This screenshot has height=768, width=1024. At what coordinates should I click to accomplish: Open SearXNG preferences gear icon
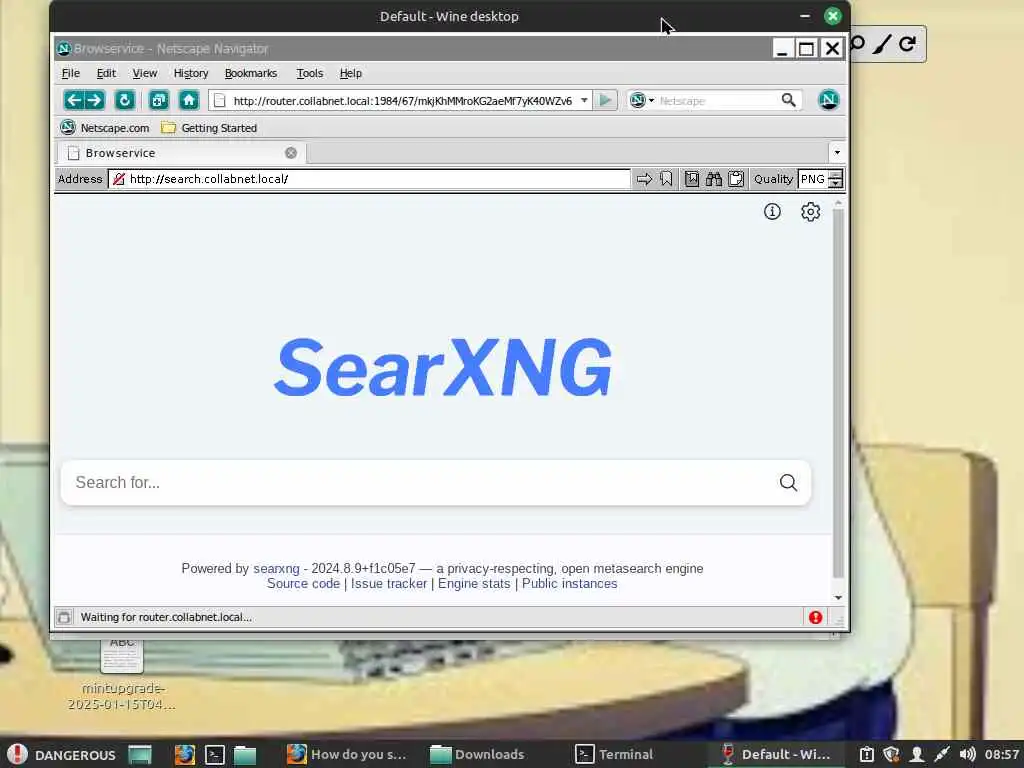pos(810,212)
